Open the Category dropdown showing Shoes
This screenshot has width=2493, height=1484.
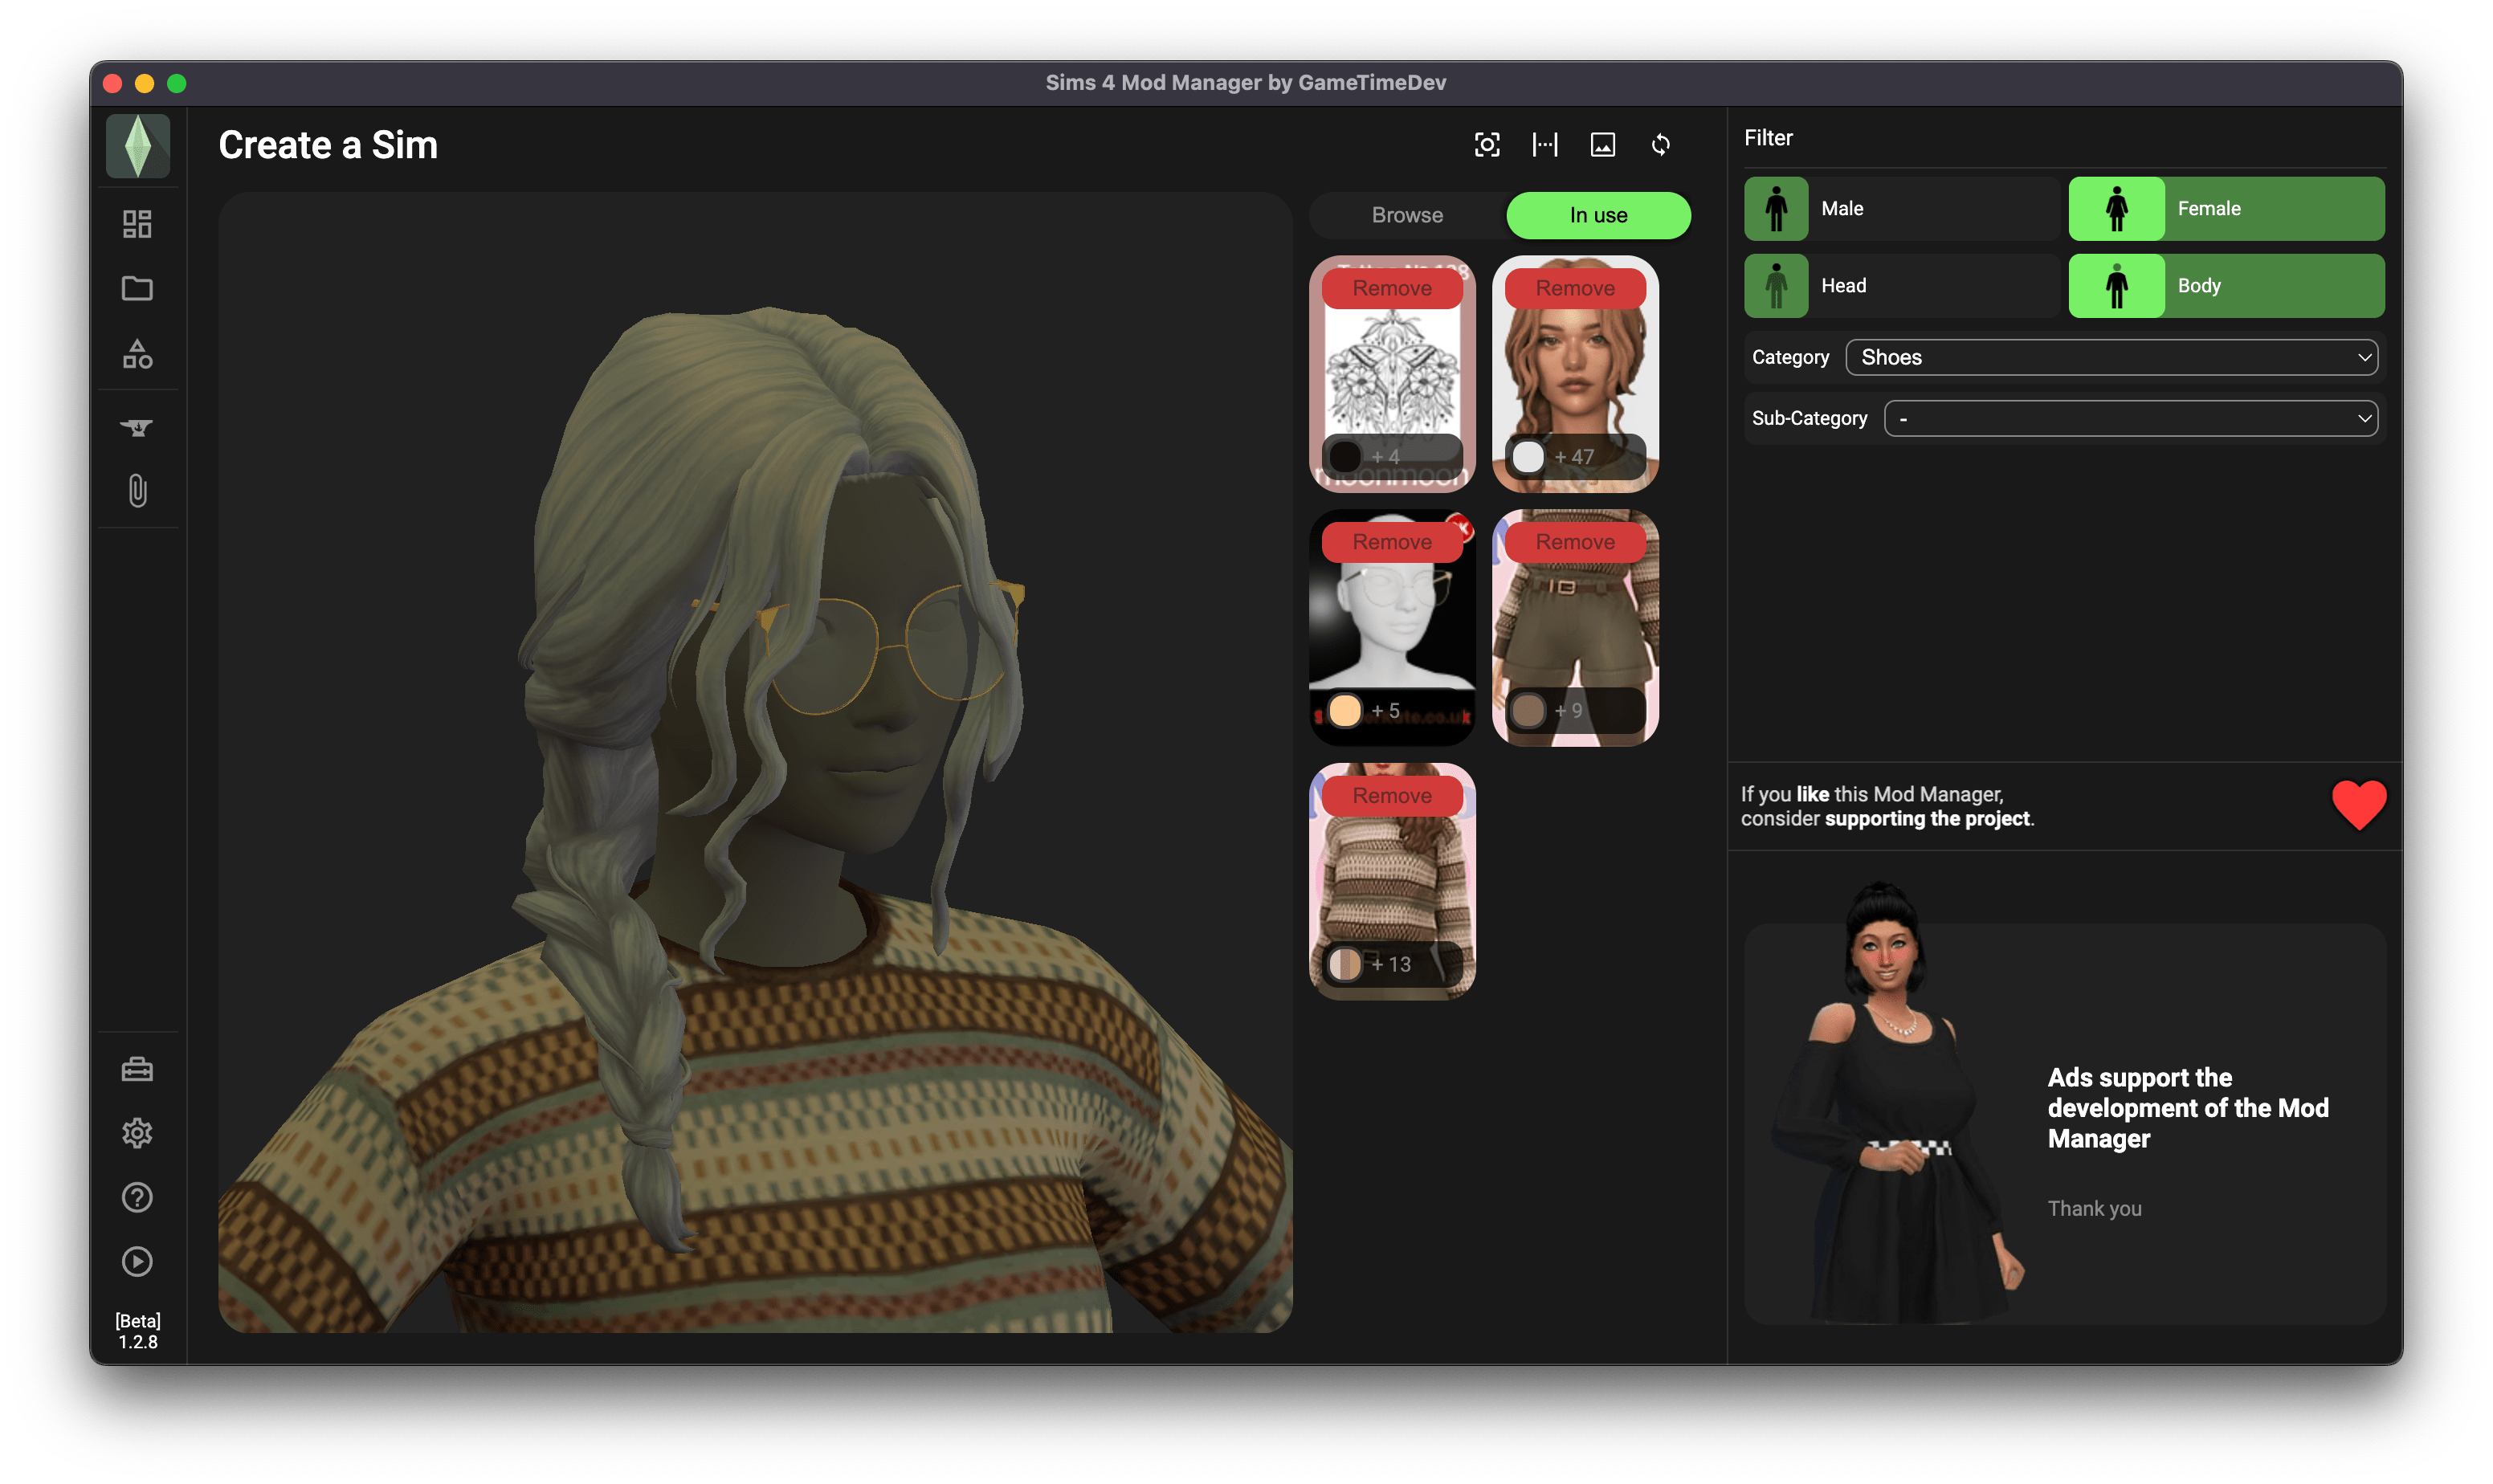(x=2111, y=357)
